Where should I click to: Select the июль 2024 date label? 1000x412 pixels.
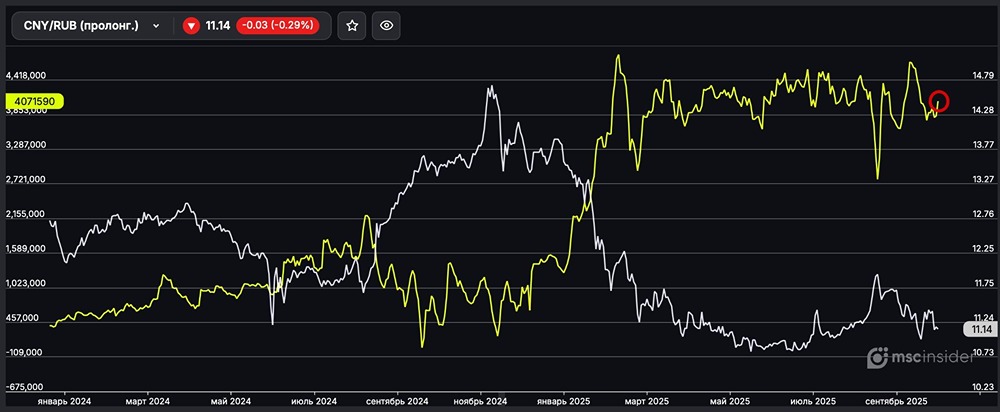coord(316,401)
